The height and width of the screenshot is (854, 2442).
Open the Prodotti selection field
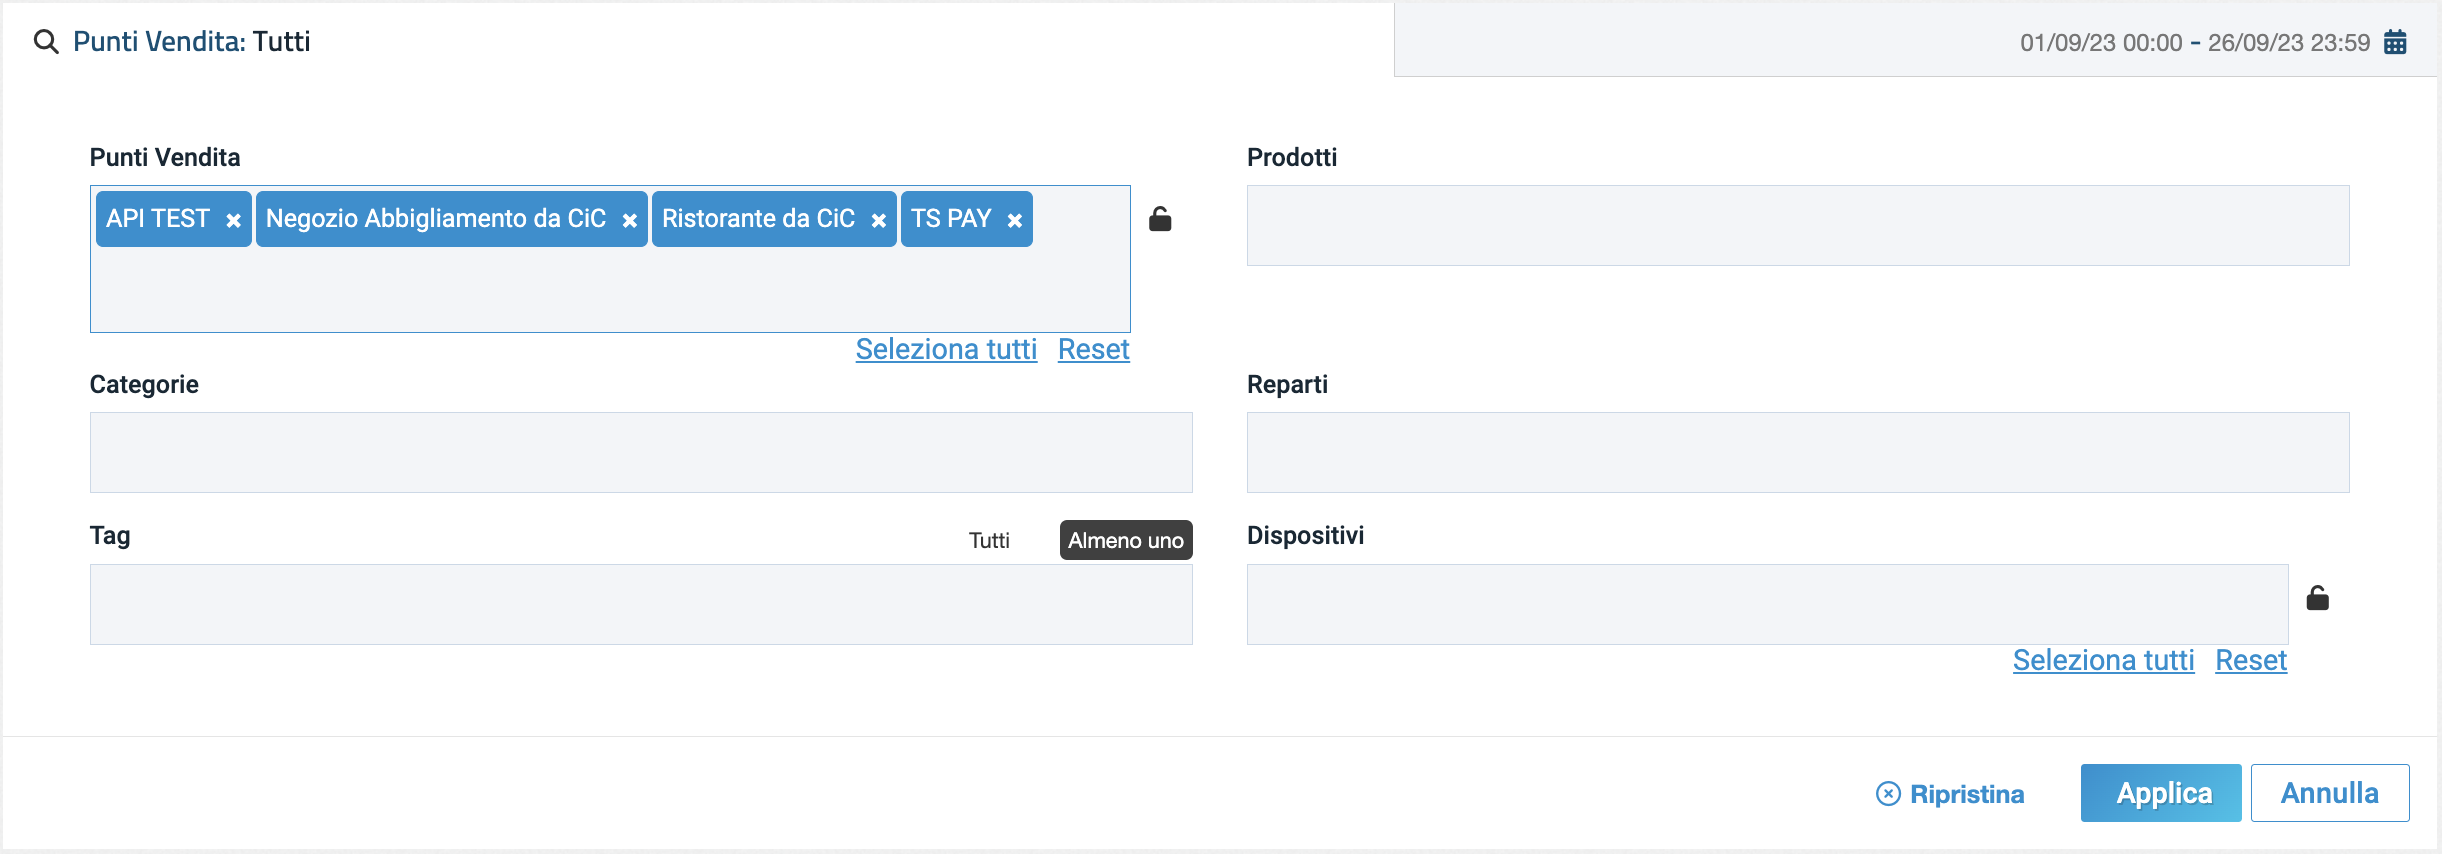[1797, 225]
